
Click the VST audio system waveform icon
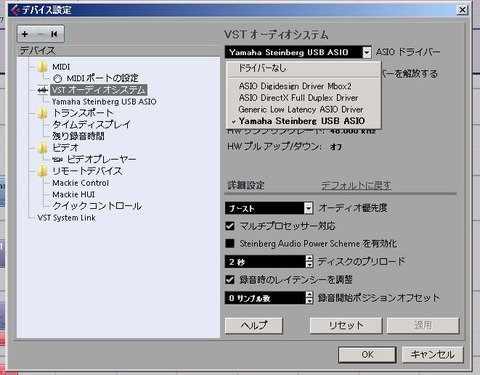click(43, 90)
